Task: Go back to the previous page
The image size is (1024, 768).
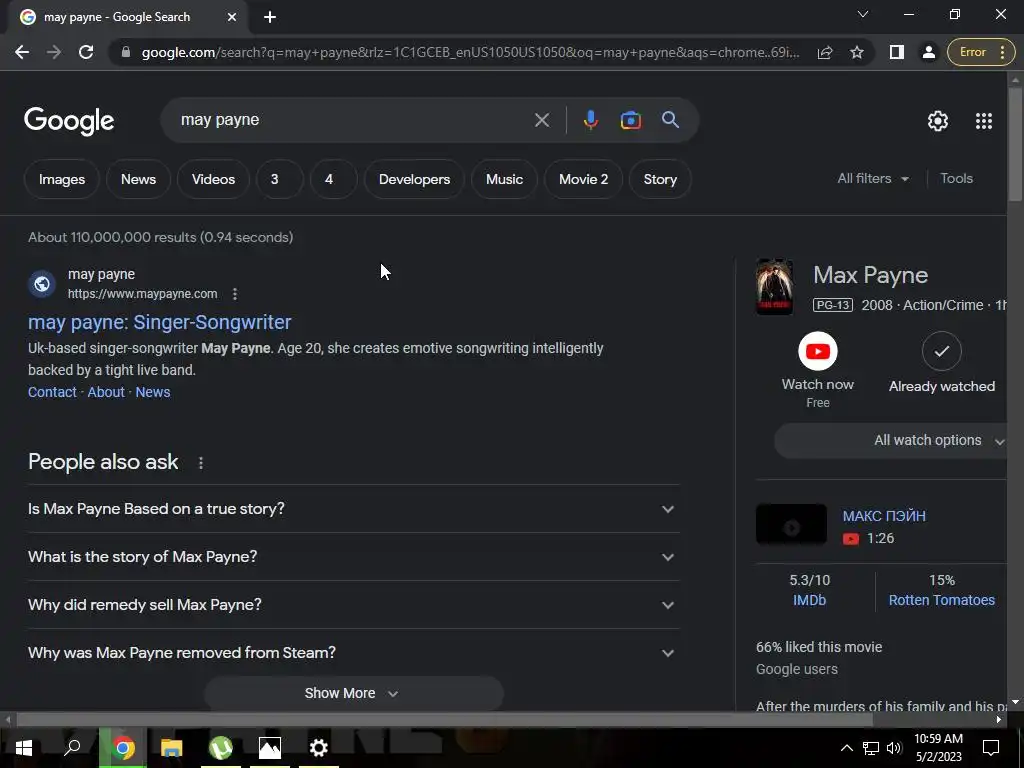Action: point(22,52)
